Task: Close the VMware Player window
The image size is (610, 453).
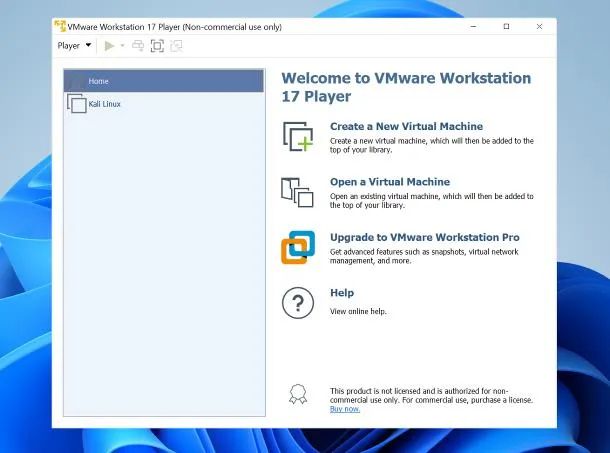Action: 539,26
